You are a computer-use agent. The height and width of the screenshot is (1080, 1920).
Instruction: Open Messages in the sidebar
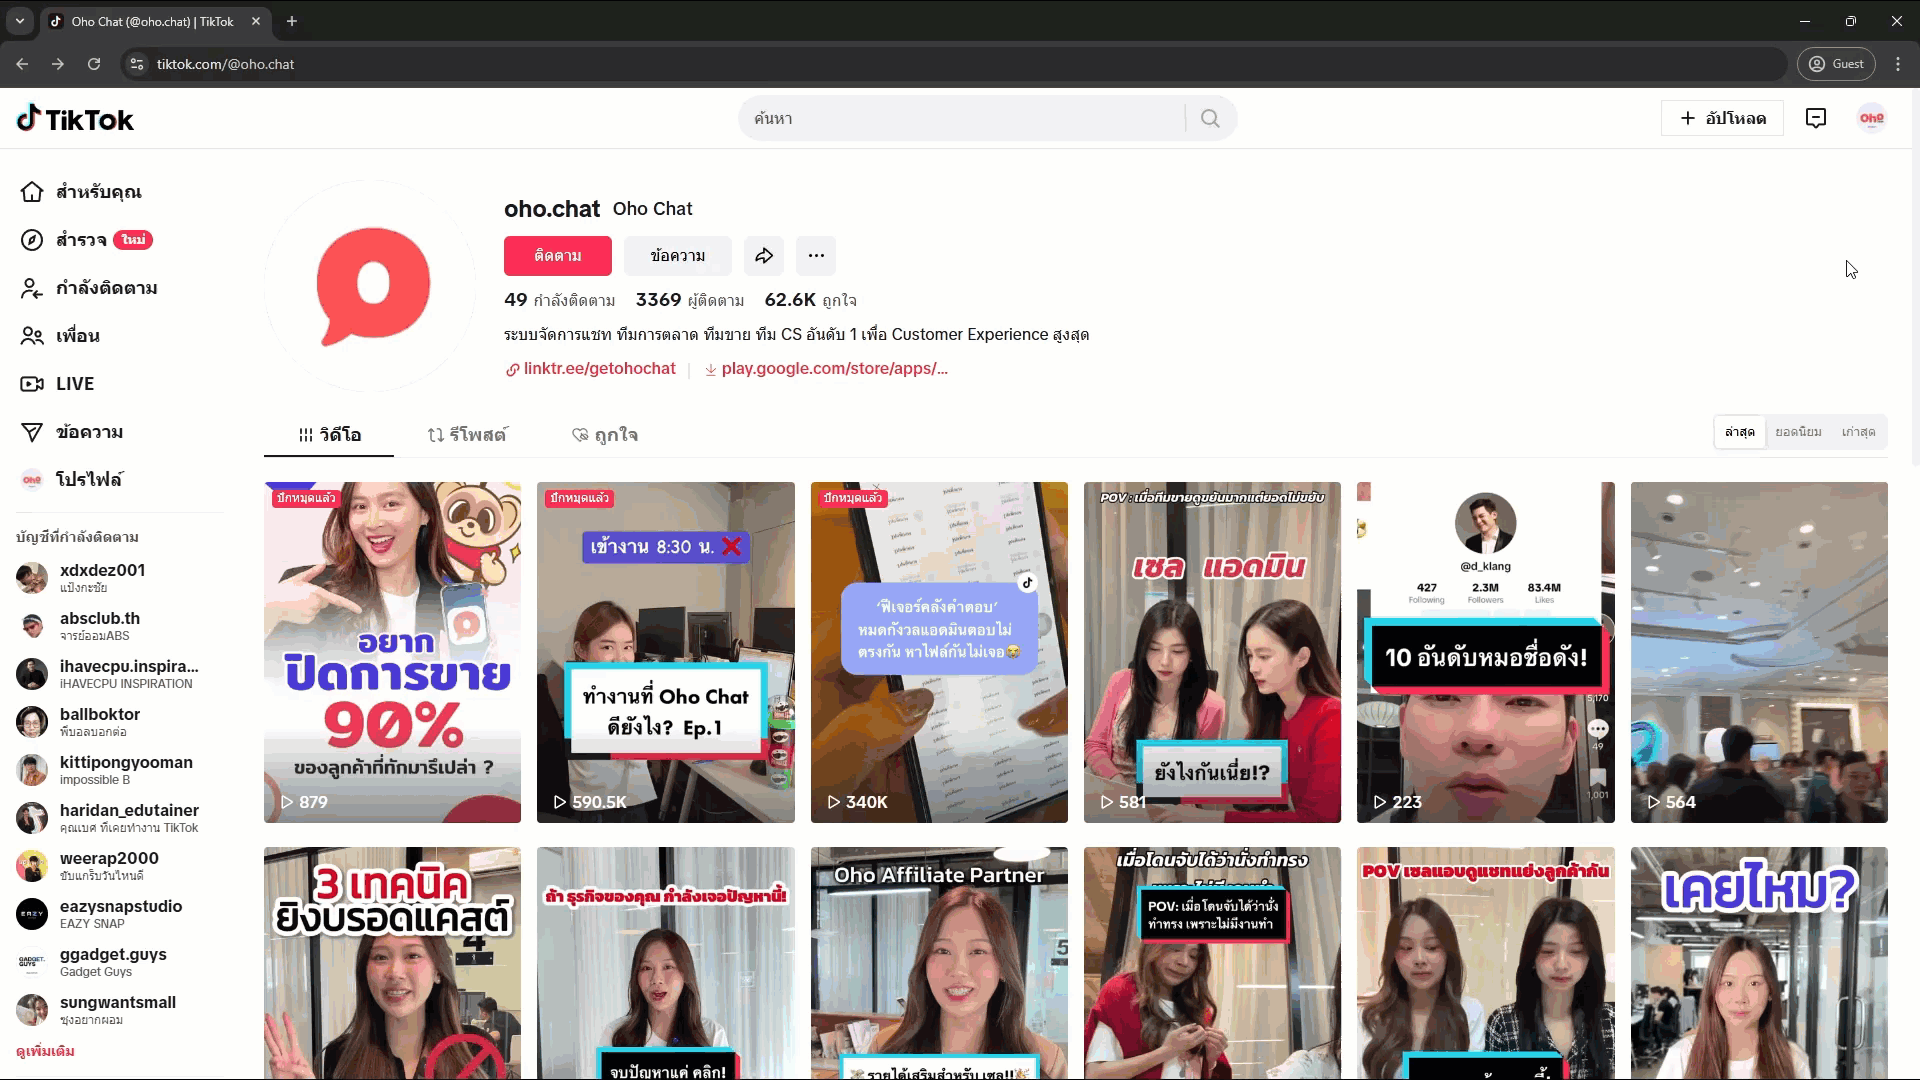[x=72, y=432]
